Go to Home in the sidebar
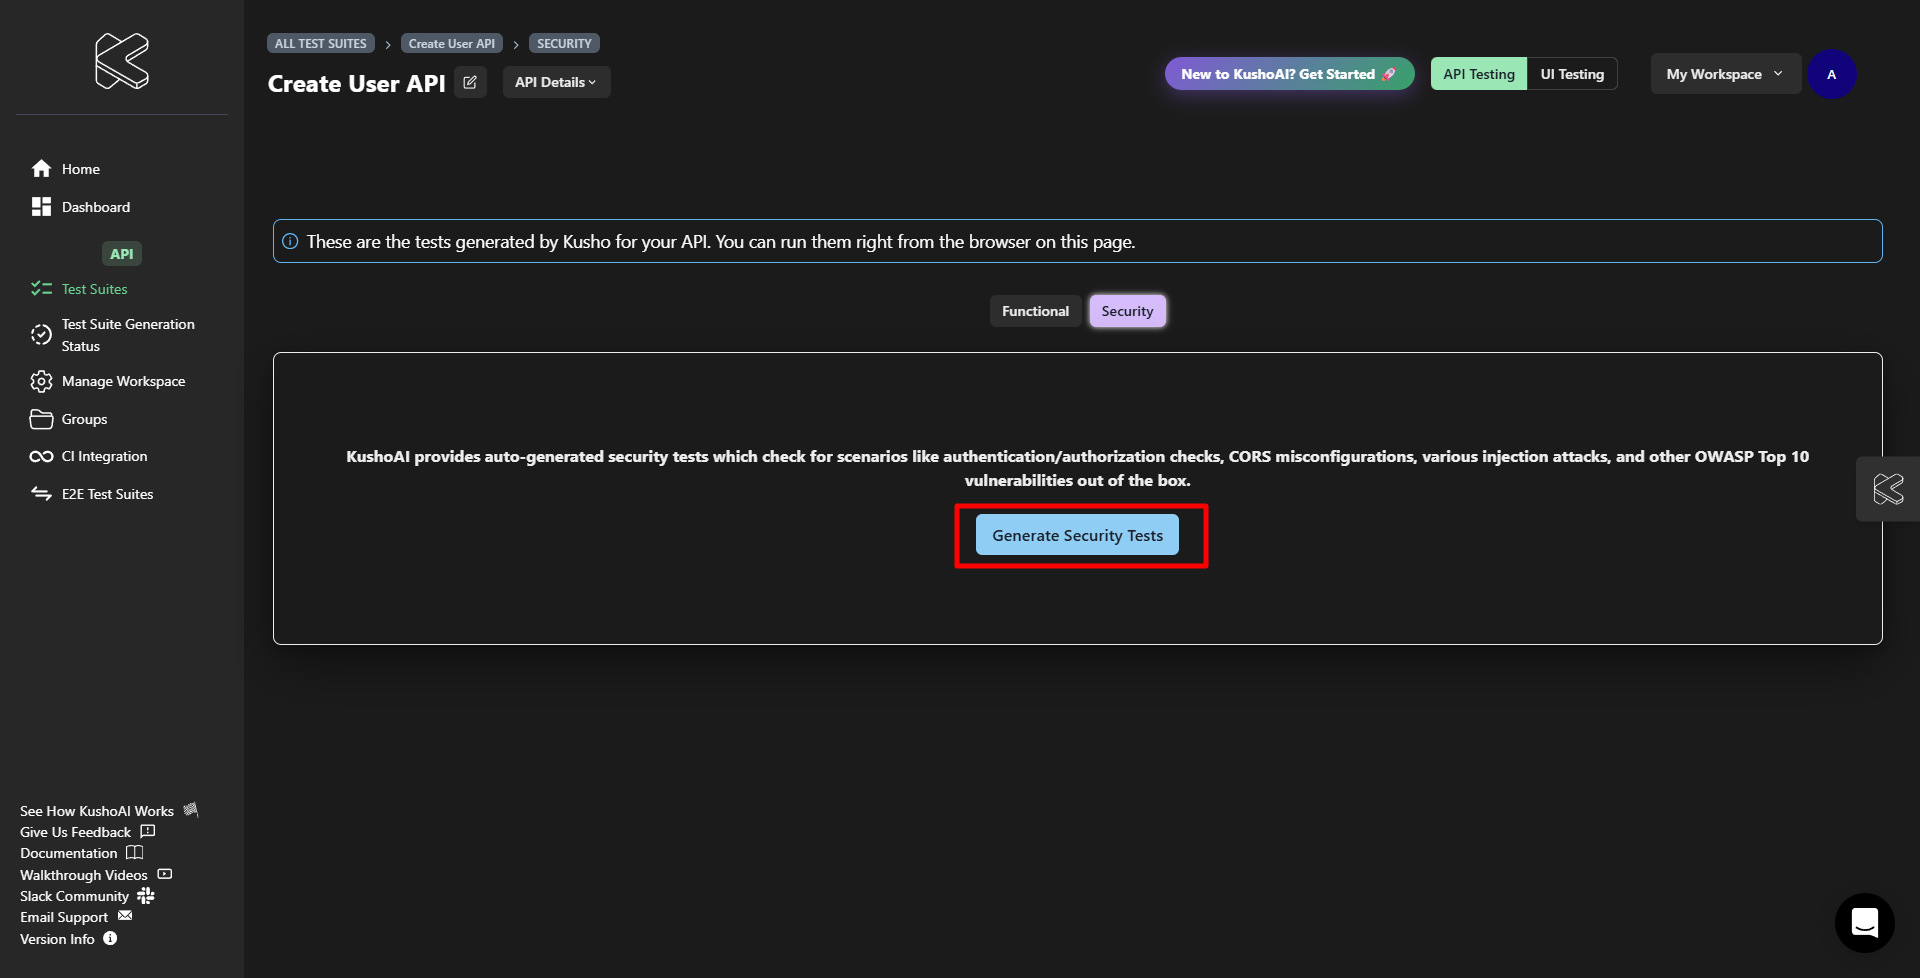Image resolution: width=1920 pixels, height=978 pixels. point(80,169)
